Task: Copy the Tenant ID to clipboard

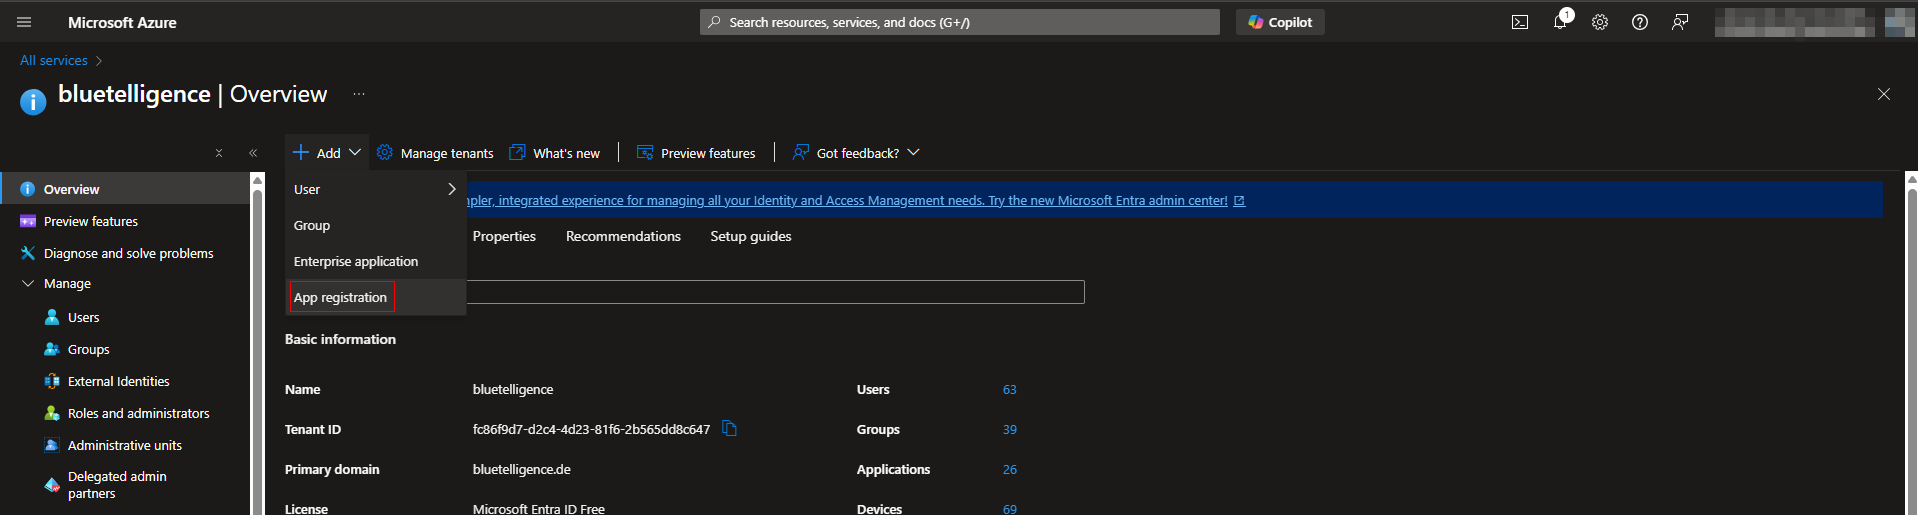Action: (x=729, y=429)
